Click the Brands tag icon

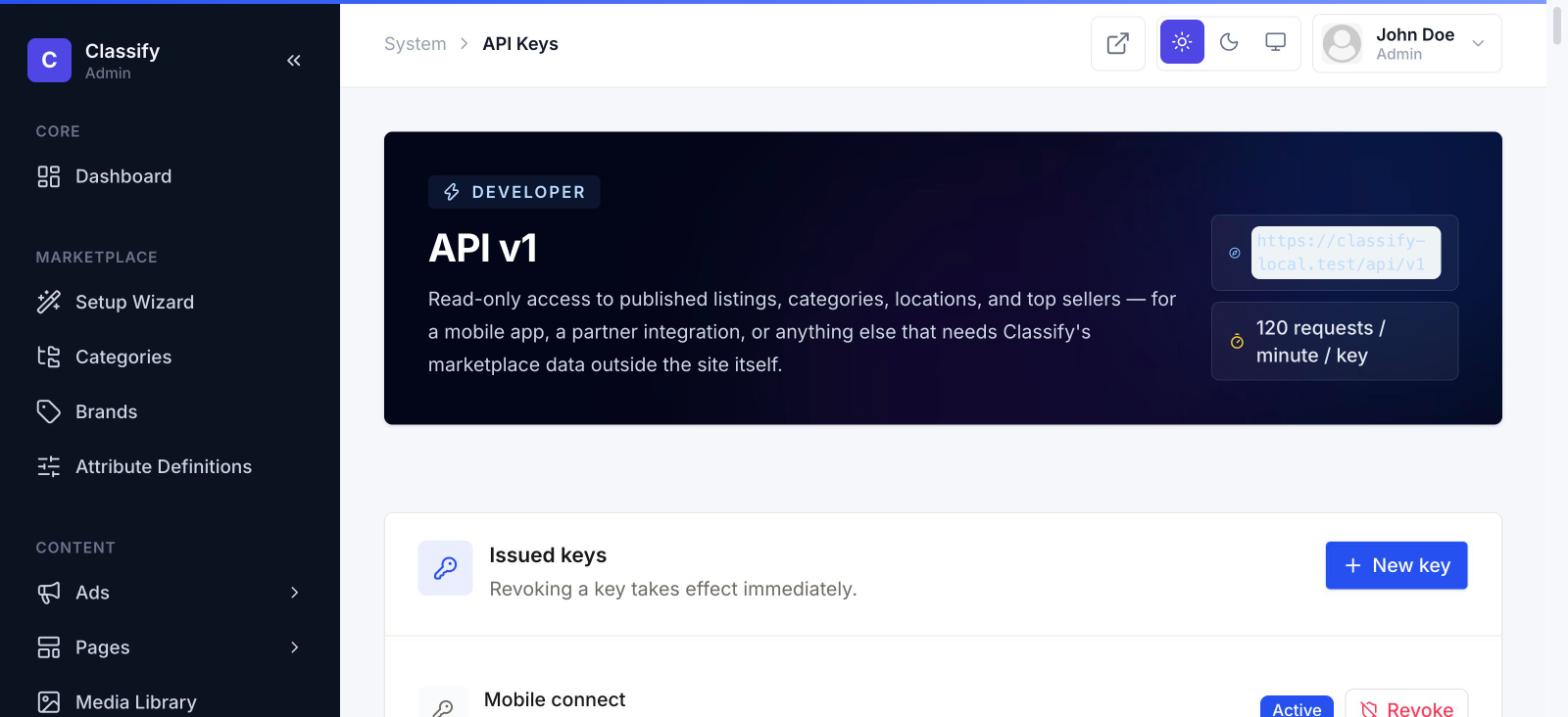click(48, 412)
